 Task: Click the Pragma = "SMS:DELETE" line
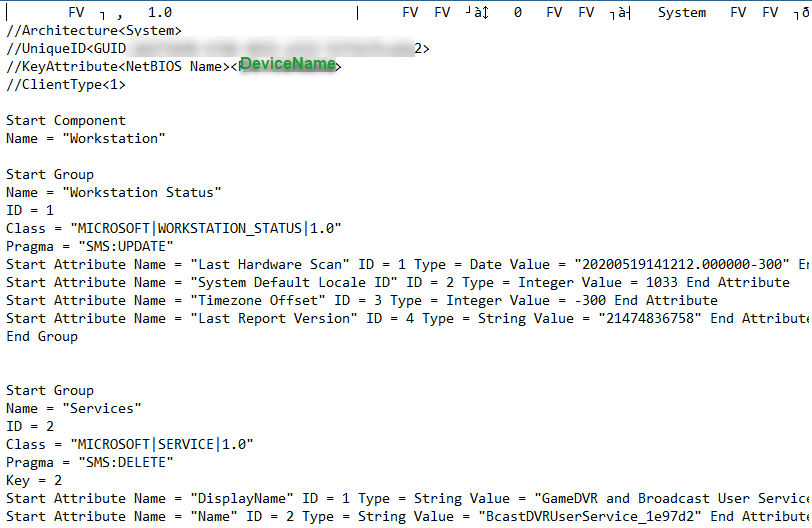pyautogui.click(x=90, y=463)
